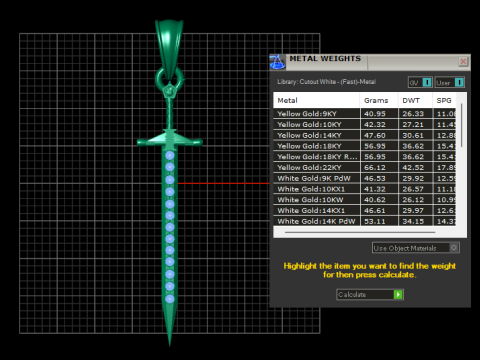Select the White Gold:14KX1 row
480x360 pixels.
365,210
